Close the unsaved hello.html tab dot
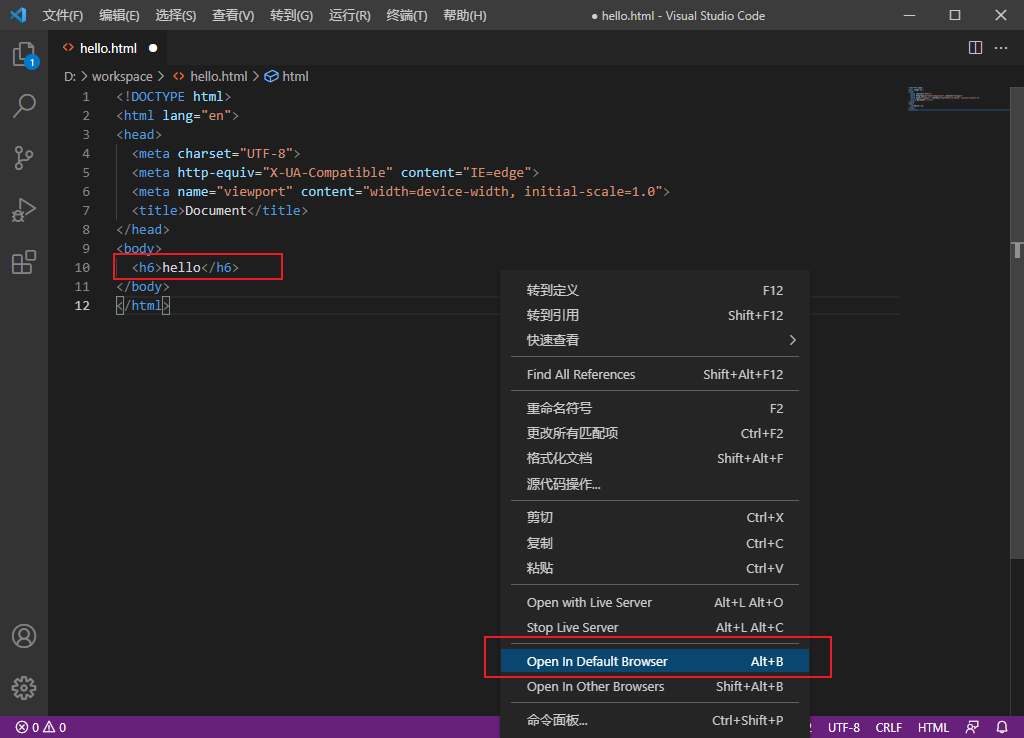The height and width of the screenshot is (738, 1024). tap(153, 48)
